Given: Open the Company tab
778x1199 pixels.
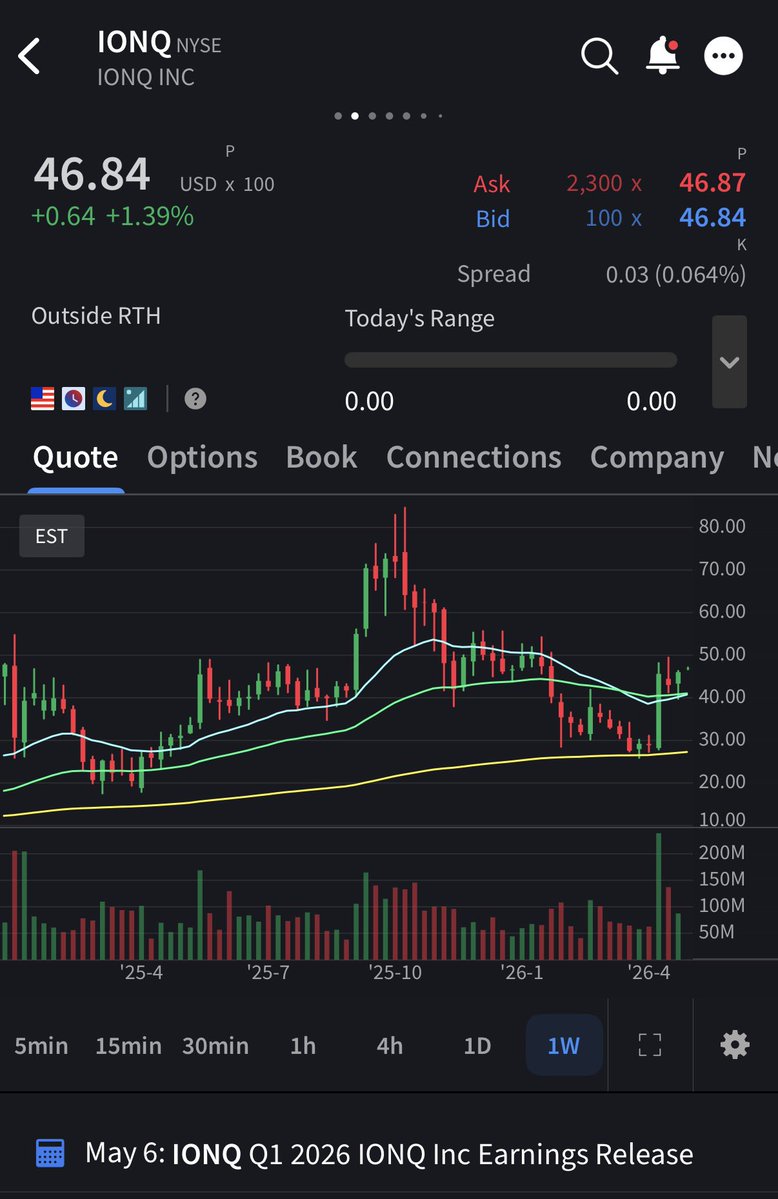Looking at the screenshot, I should pos(656,458).
